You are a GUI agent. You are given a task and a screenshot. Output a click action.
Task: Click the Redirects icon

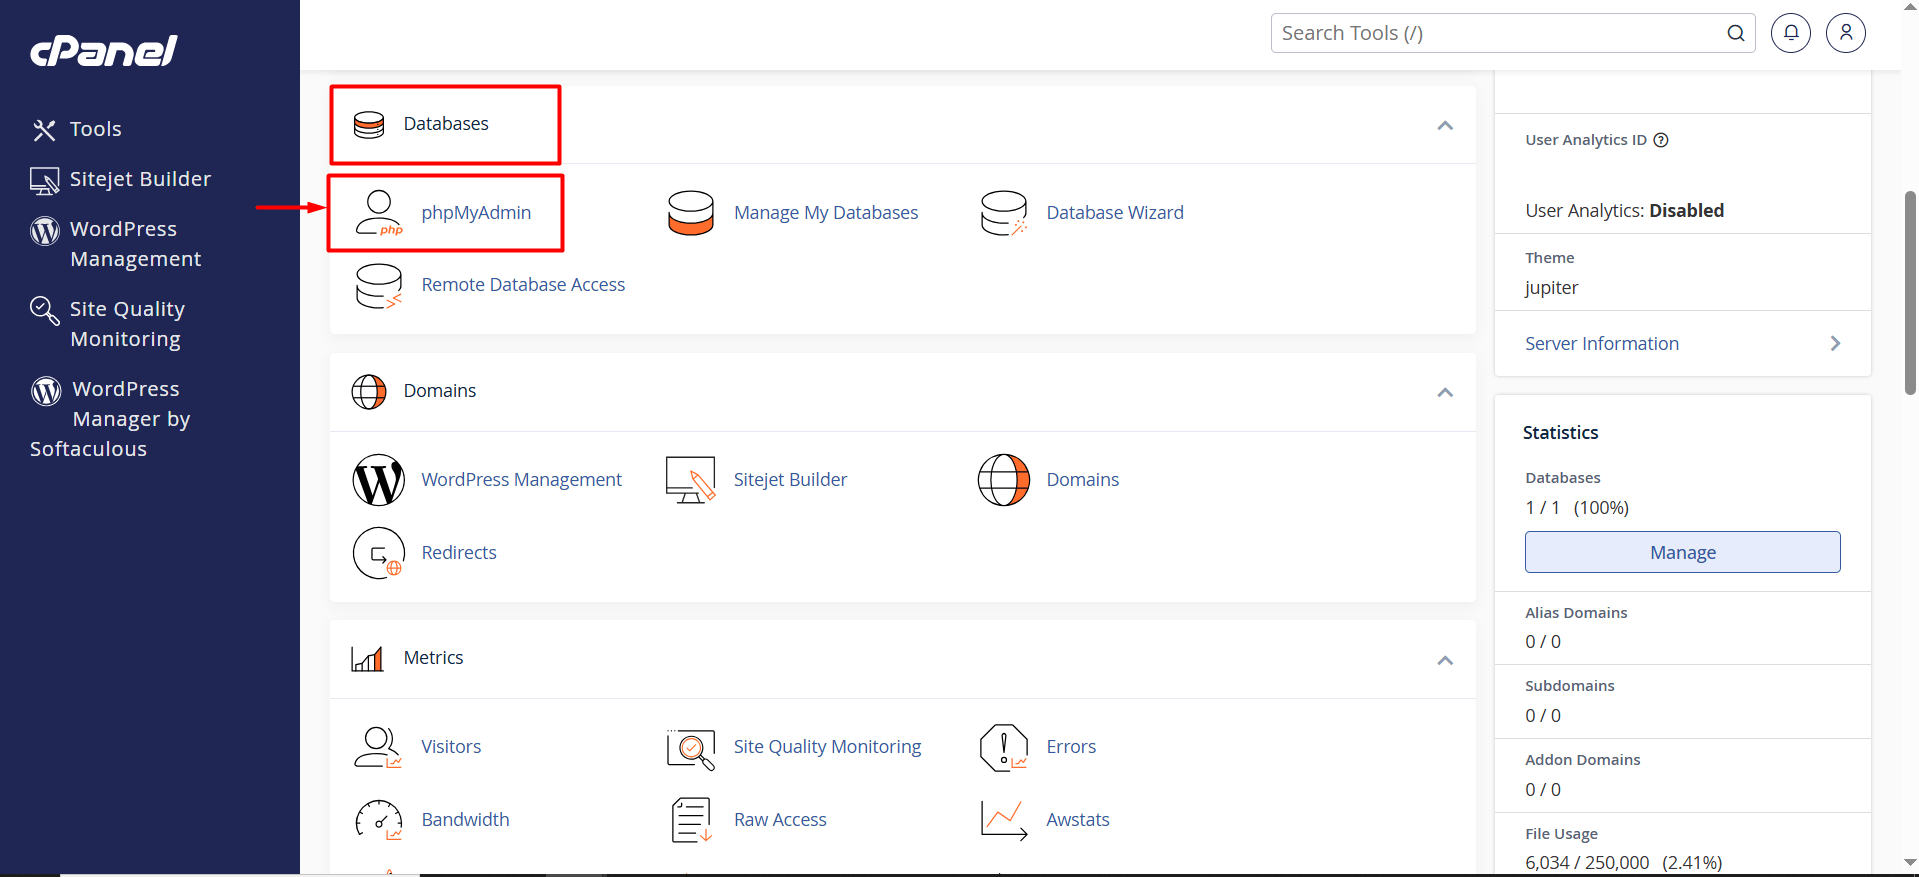(379, 553)
